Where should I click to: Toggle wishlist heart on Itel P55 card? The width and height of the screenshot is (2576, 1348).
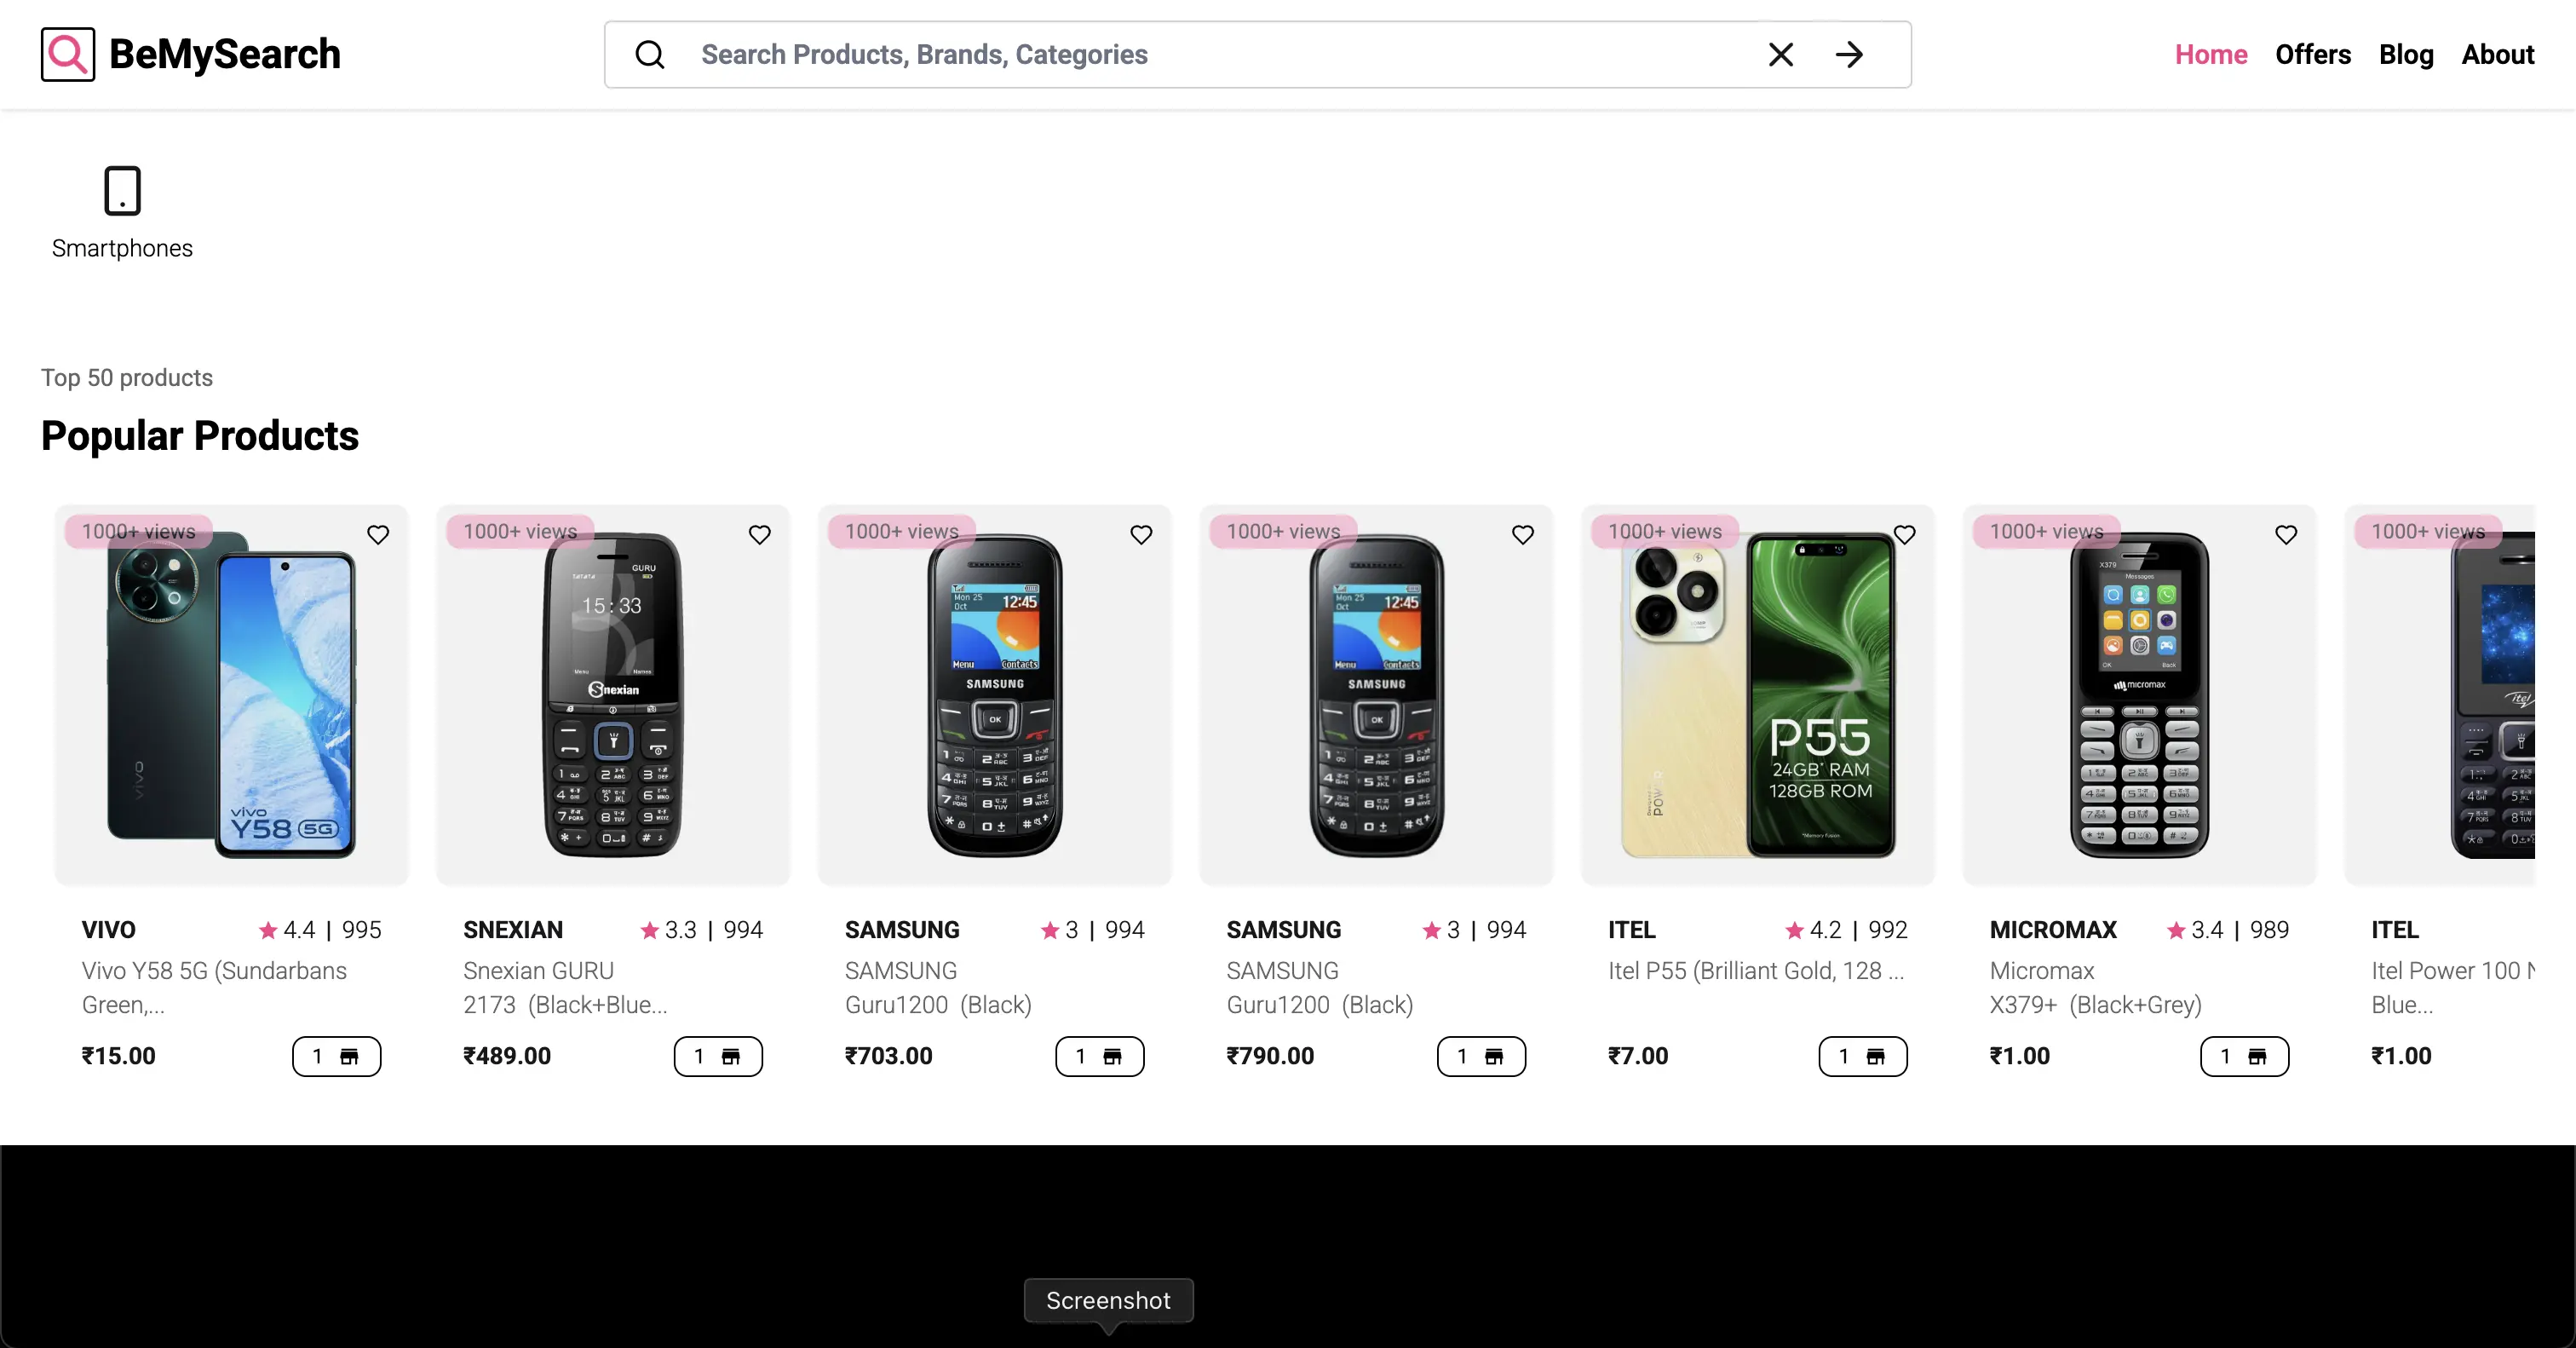1905,535
